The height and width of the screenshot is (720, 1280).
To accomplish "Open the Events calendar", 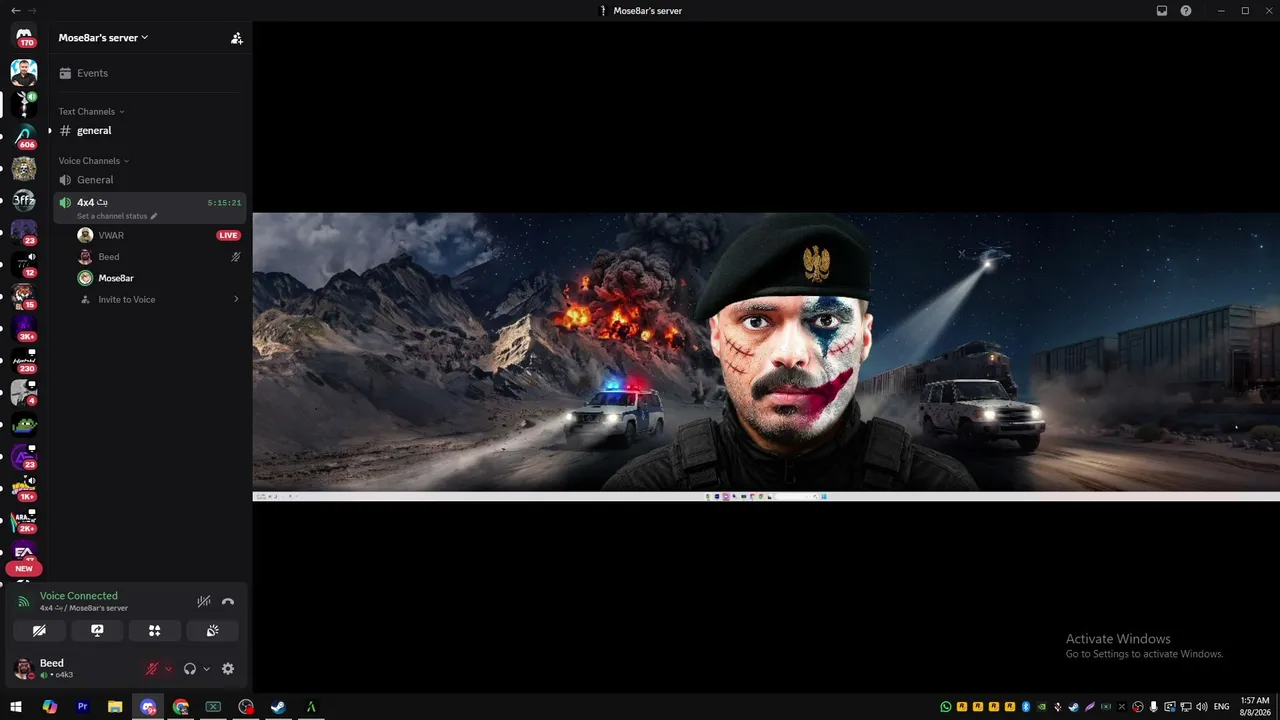I will click(150, 73).
